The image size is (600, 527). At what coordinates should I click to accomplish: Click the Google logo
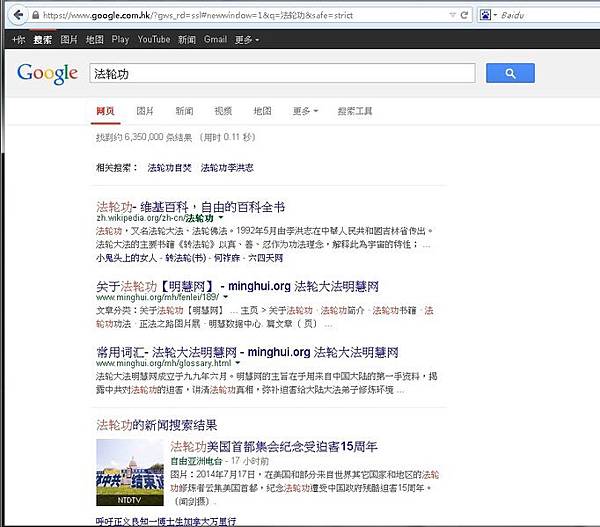point(47,73)
